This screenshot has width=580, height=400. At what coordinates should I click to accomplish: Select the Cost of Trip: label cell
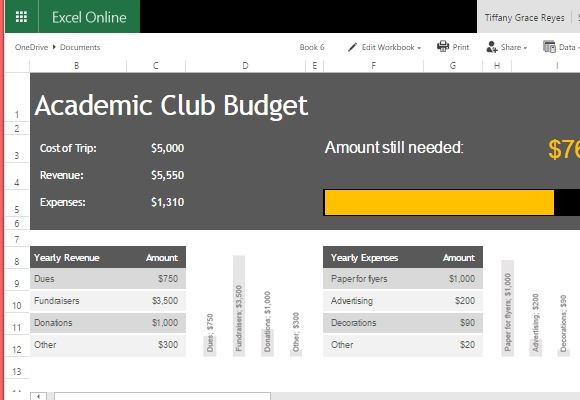click(68, 148)
